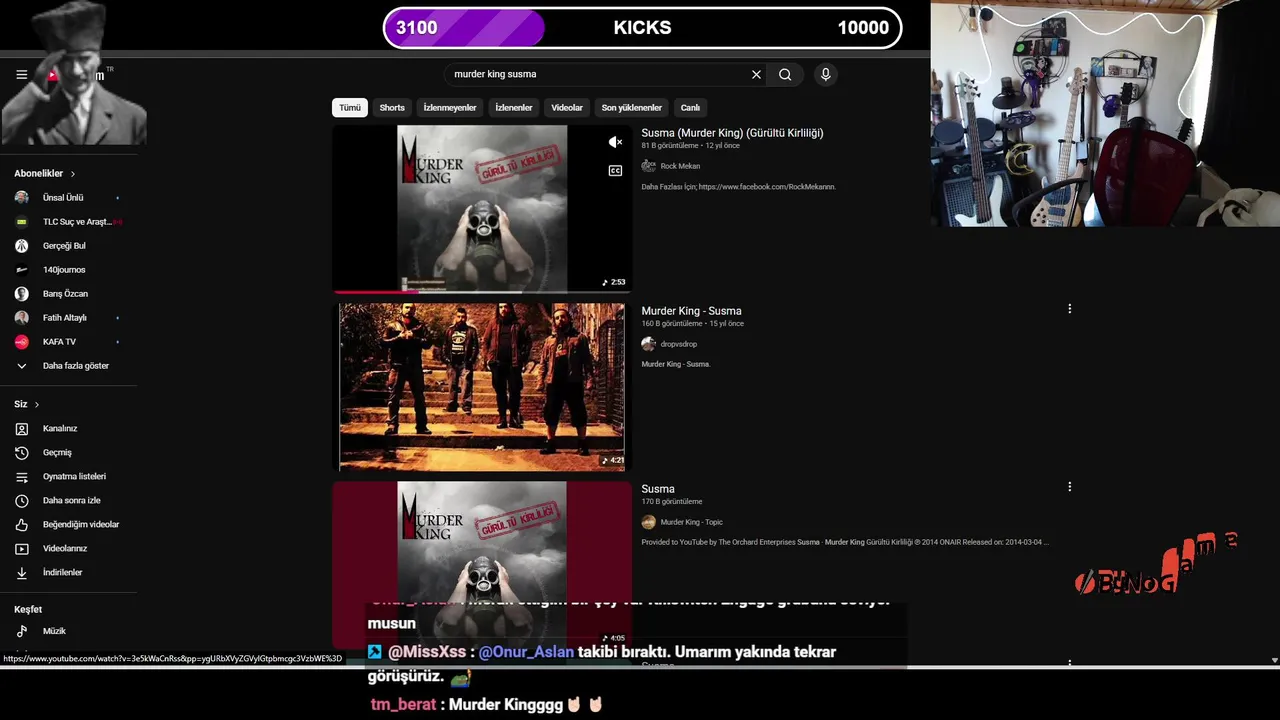Open Ünsal Ünlü subscription channel
Image resolution: width=1280 pixels, height=720 pixels.
(x=68, y=198)
